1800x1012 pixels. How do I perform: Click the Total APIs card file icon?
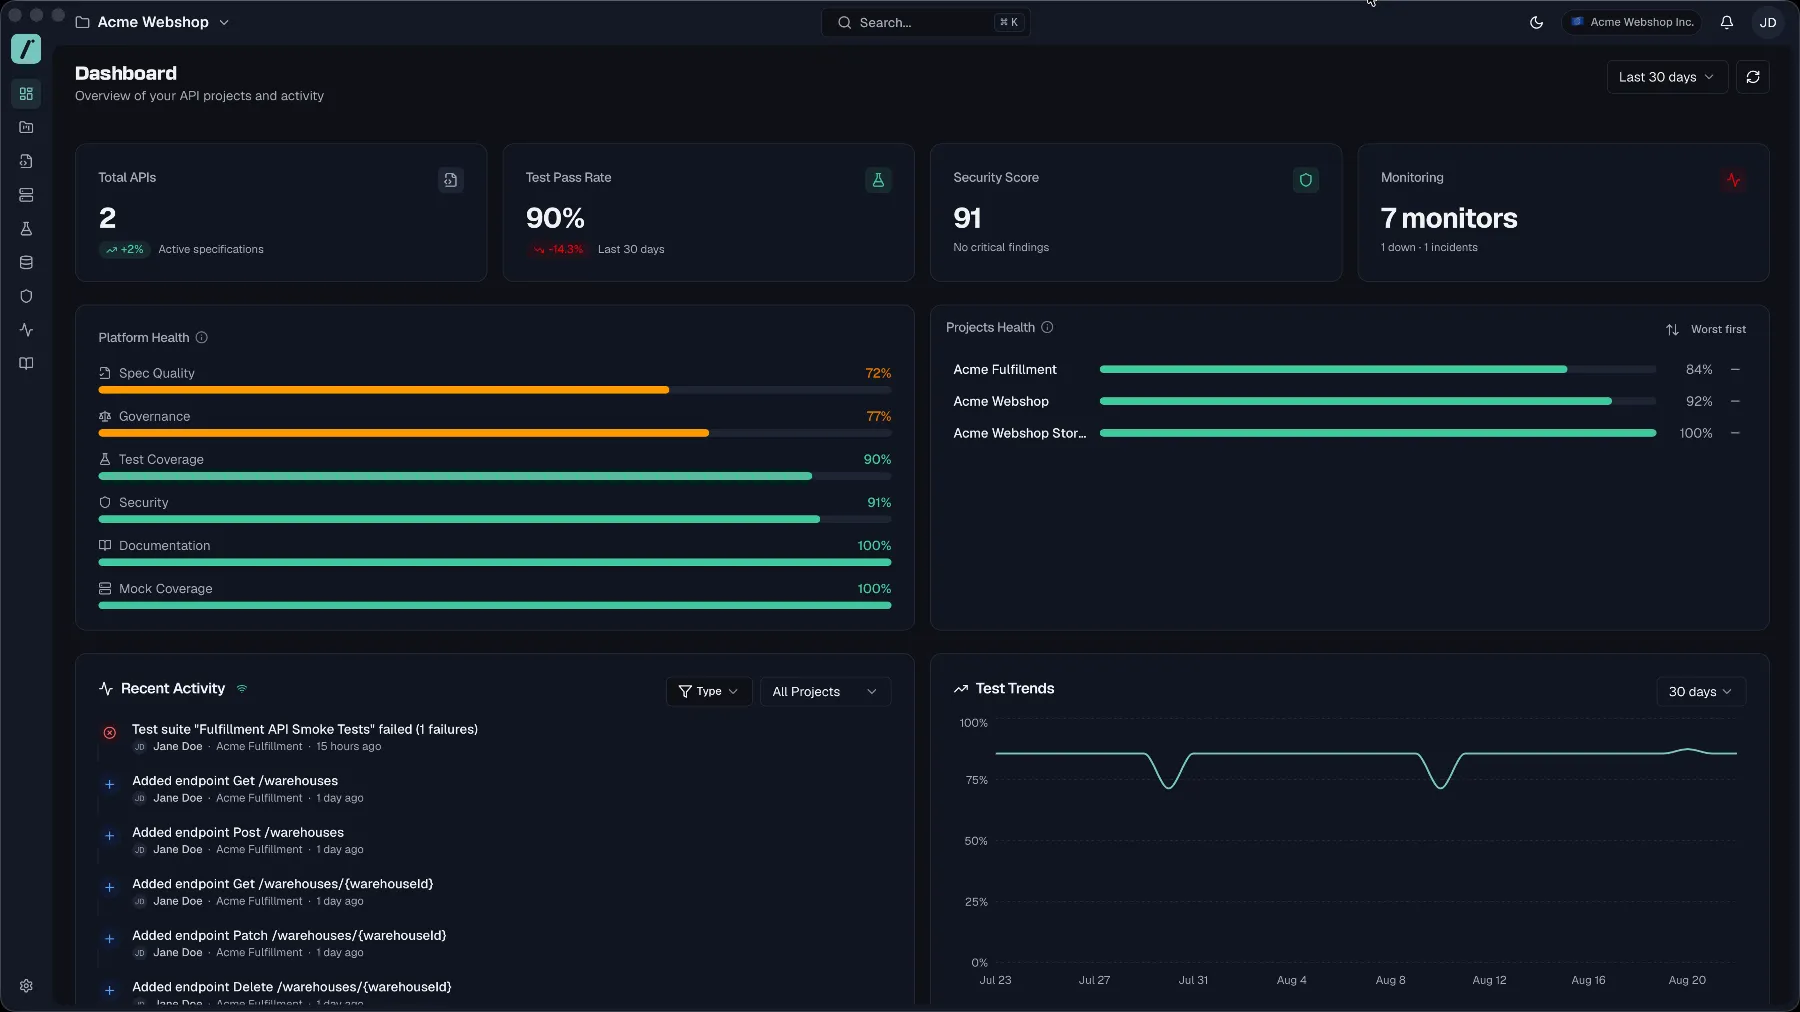(451, 180)
